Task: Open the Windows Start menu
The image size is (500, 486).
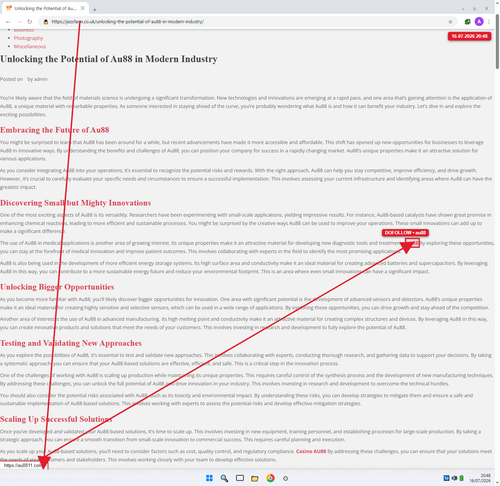Action: pos(209,478)
